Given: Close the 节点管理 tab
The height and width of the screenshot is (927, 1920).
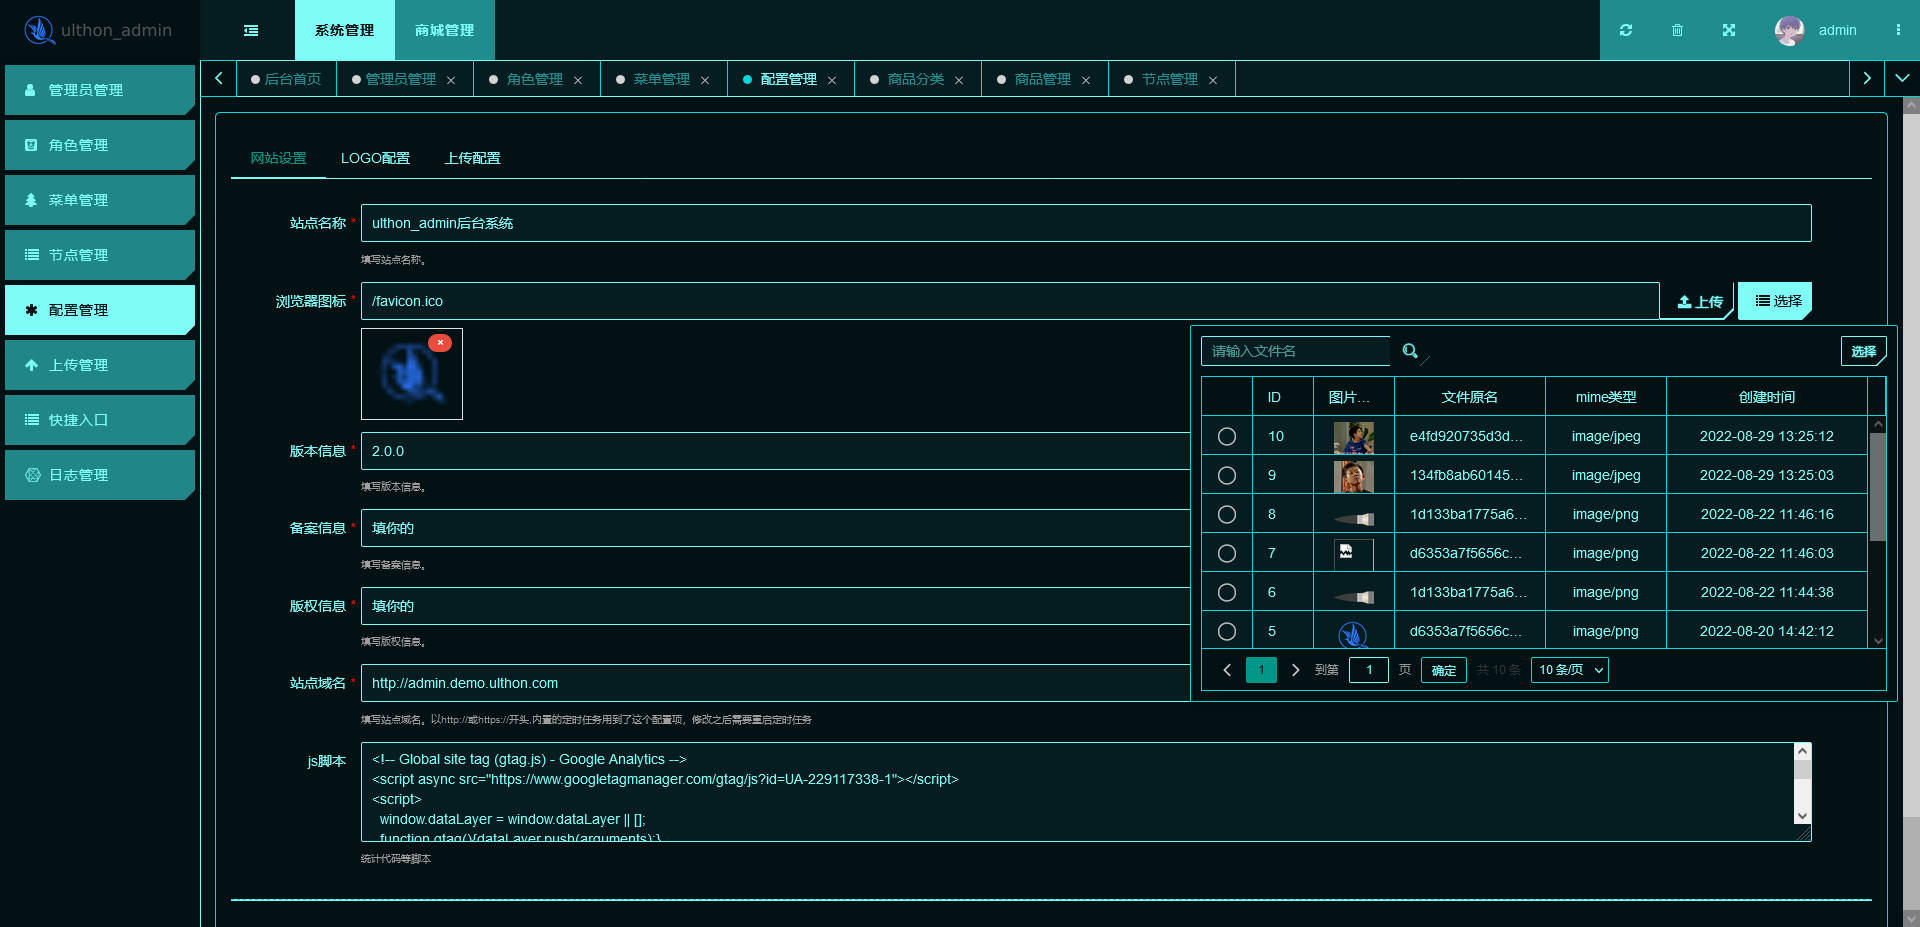Looking at the screenshot, I should click(1213, 80).
